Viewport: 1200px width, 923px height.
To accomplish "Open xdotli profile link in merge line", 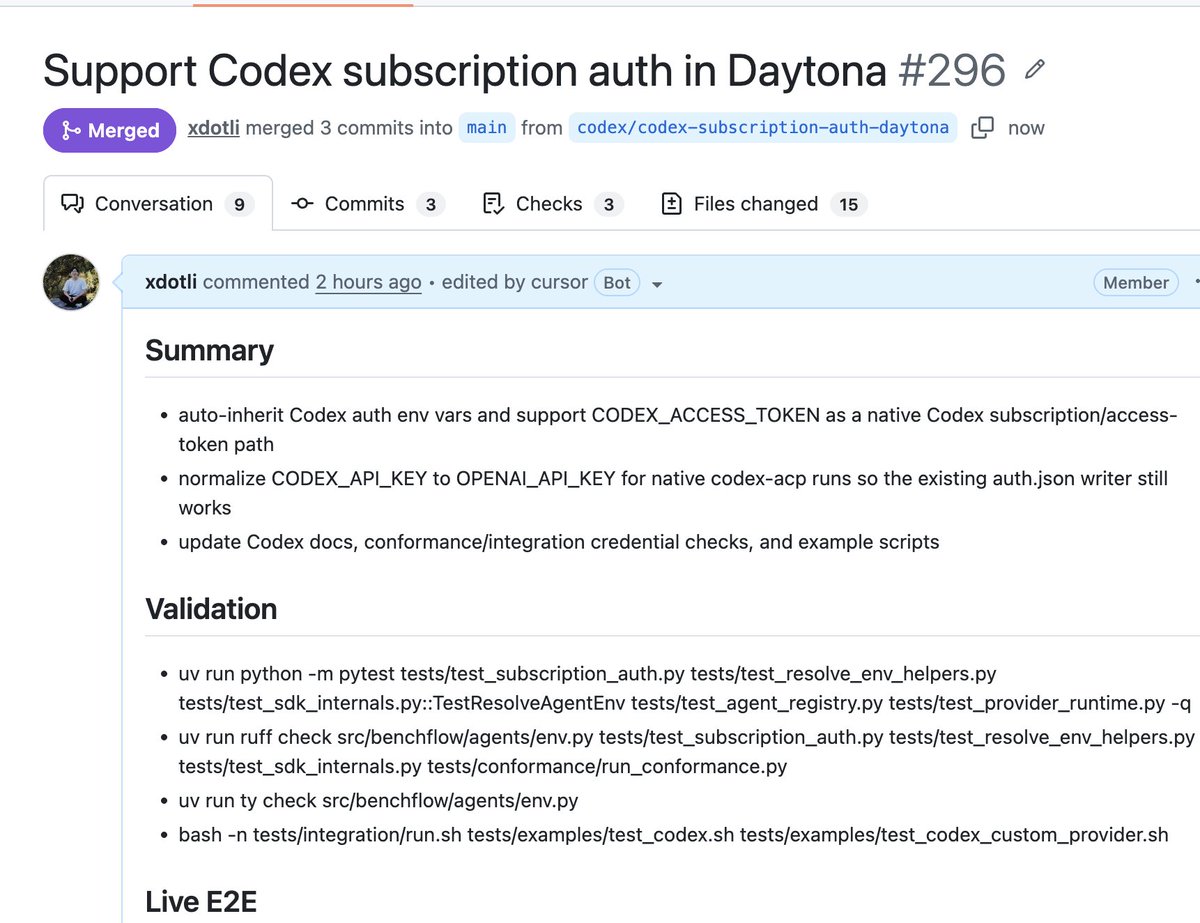I will click(x=213, y=128).
